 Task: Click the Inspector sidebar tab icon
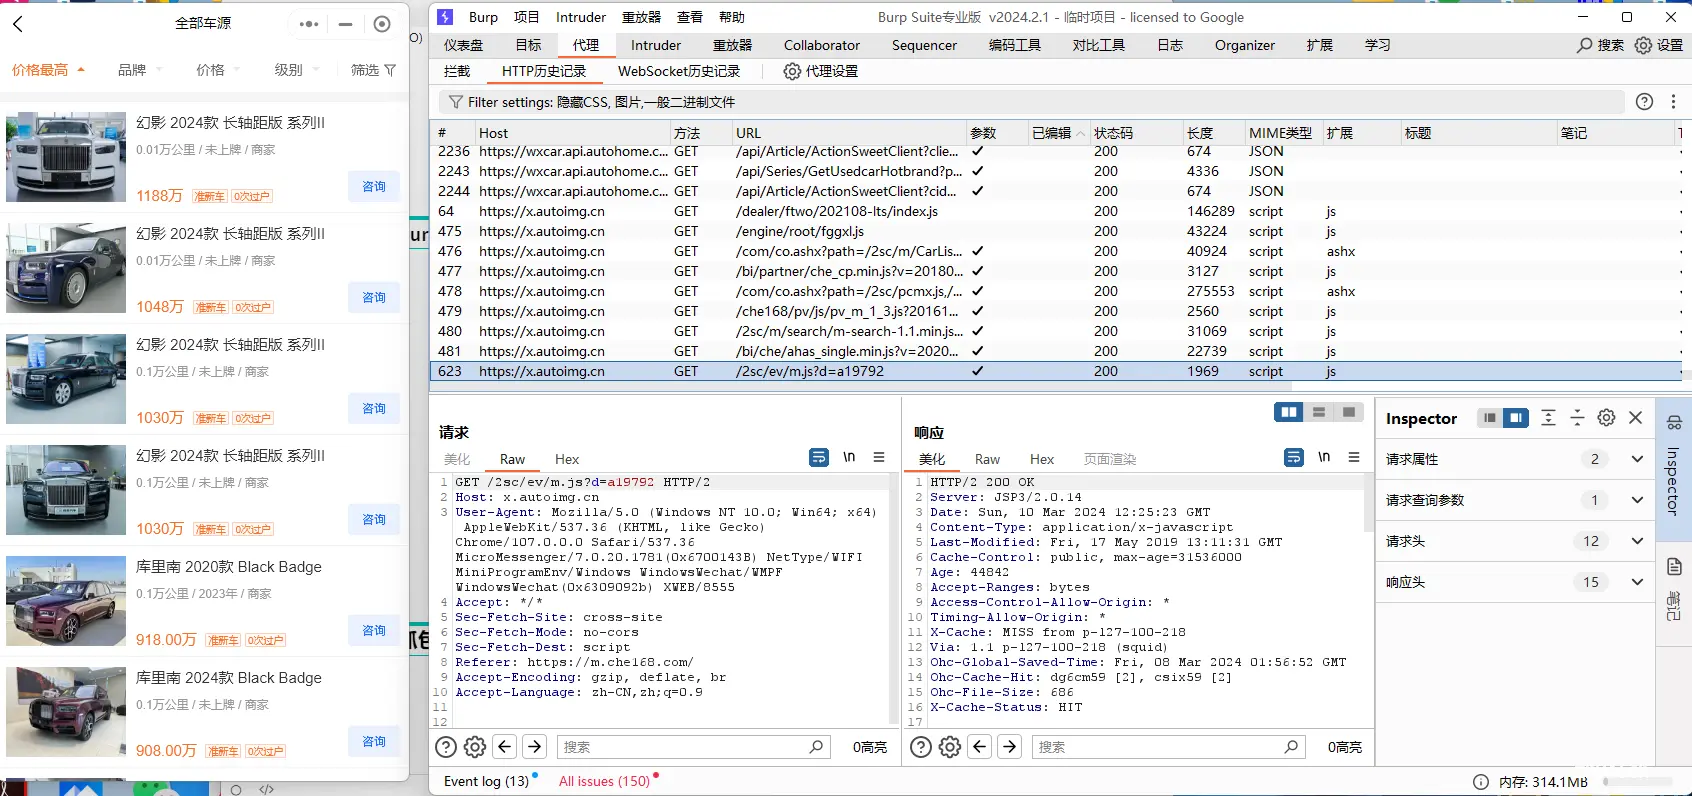1674,422
